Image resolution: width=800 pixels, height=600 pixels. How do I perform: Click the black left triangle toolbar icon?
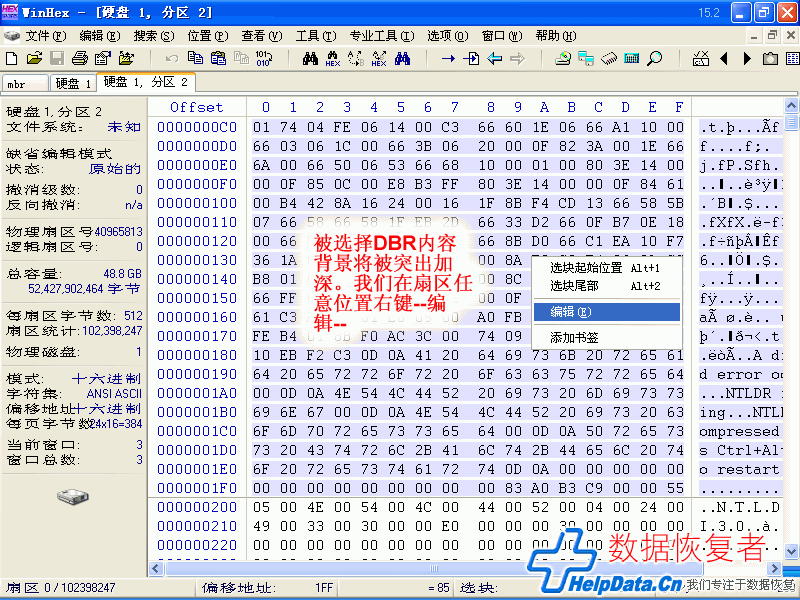pos(723,59)
